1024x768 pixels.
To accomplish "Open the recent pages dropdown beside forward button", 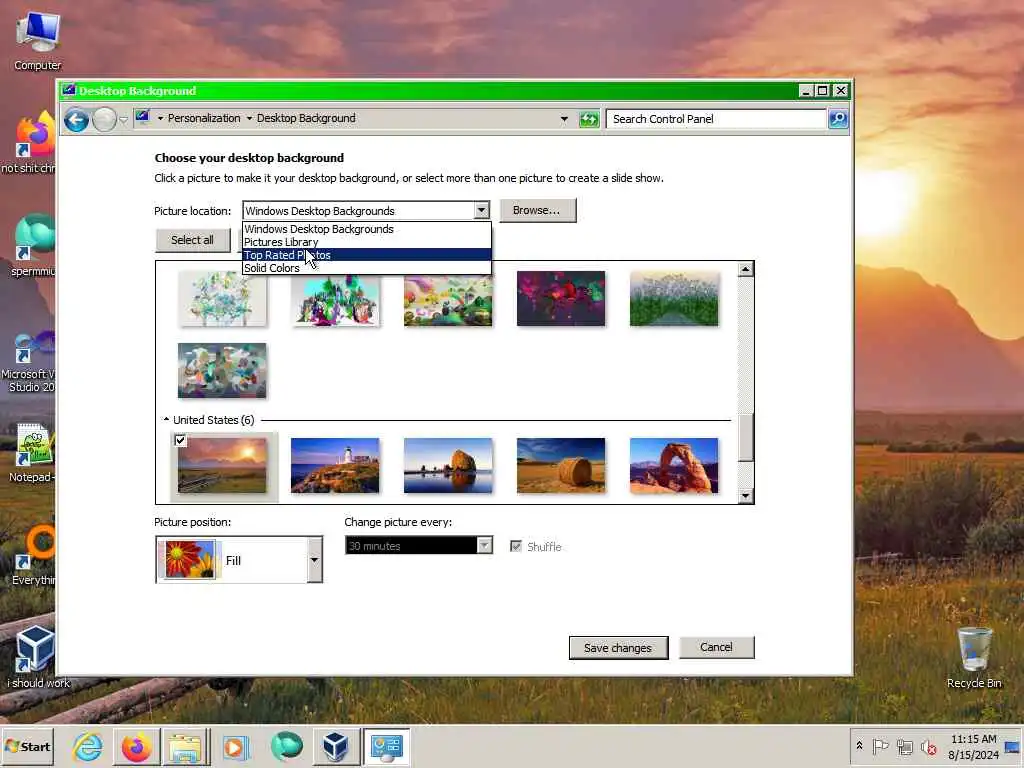I will click(x=123, y=120).
